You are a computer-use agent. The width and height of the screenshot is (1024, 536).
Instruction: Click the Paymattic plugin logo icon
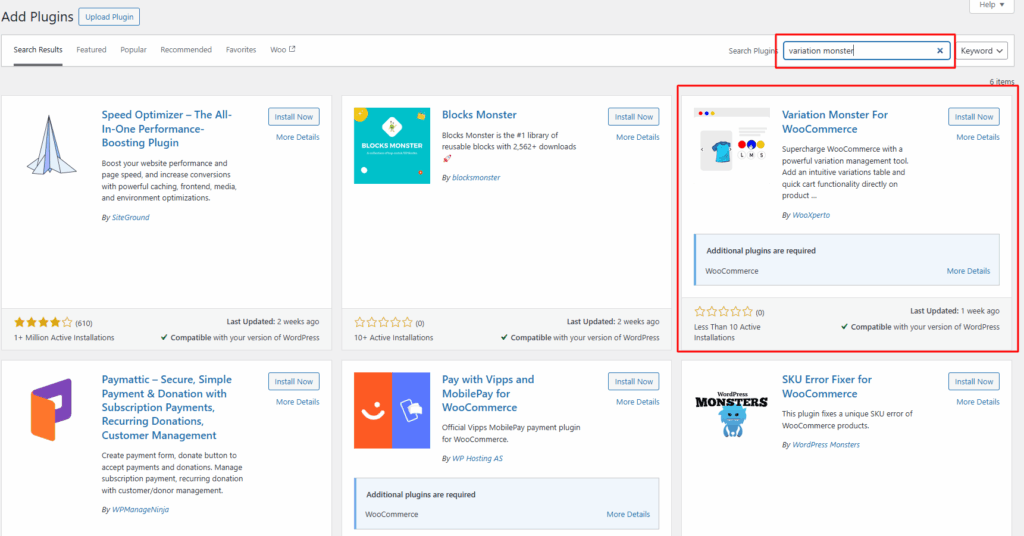[52, 410]
